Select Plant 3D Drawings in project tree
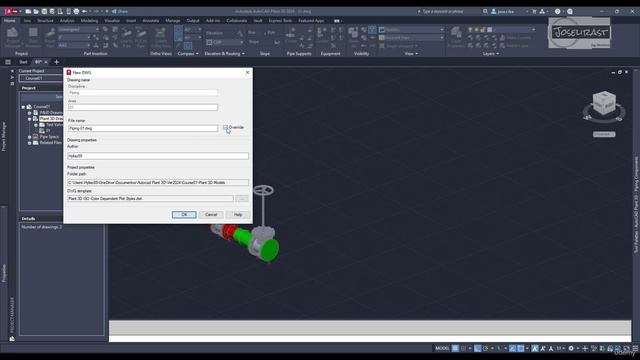The height and width of the screenshot is (360, 640). click(x=51, y=119)
